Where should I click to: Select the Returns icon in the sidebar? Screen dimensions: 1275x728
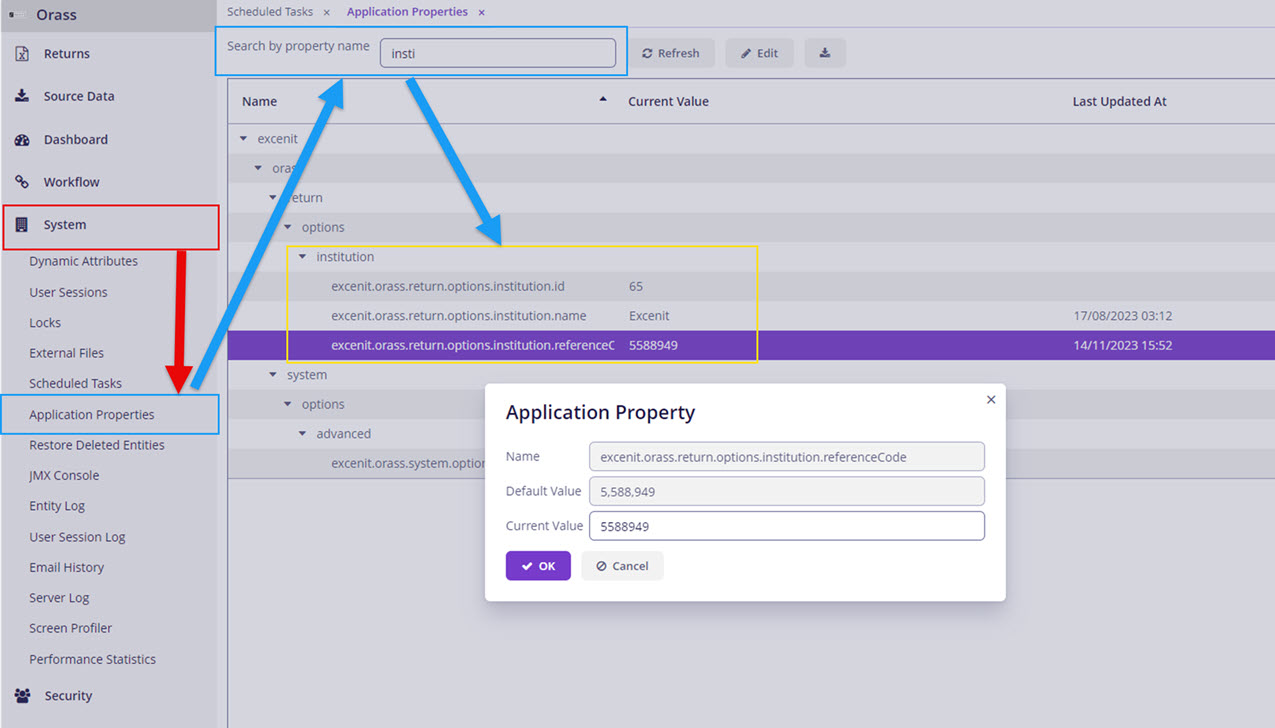pos(22,53)
